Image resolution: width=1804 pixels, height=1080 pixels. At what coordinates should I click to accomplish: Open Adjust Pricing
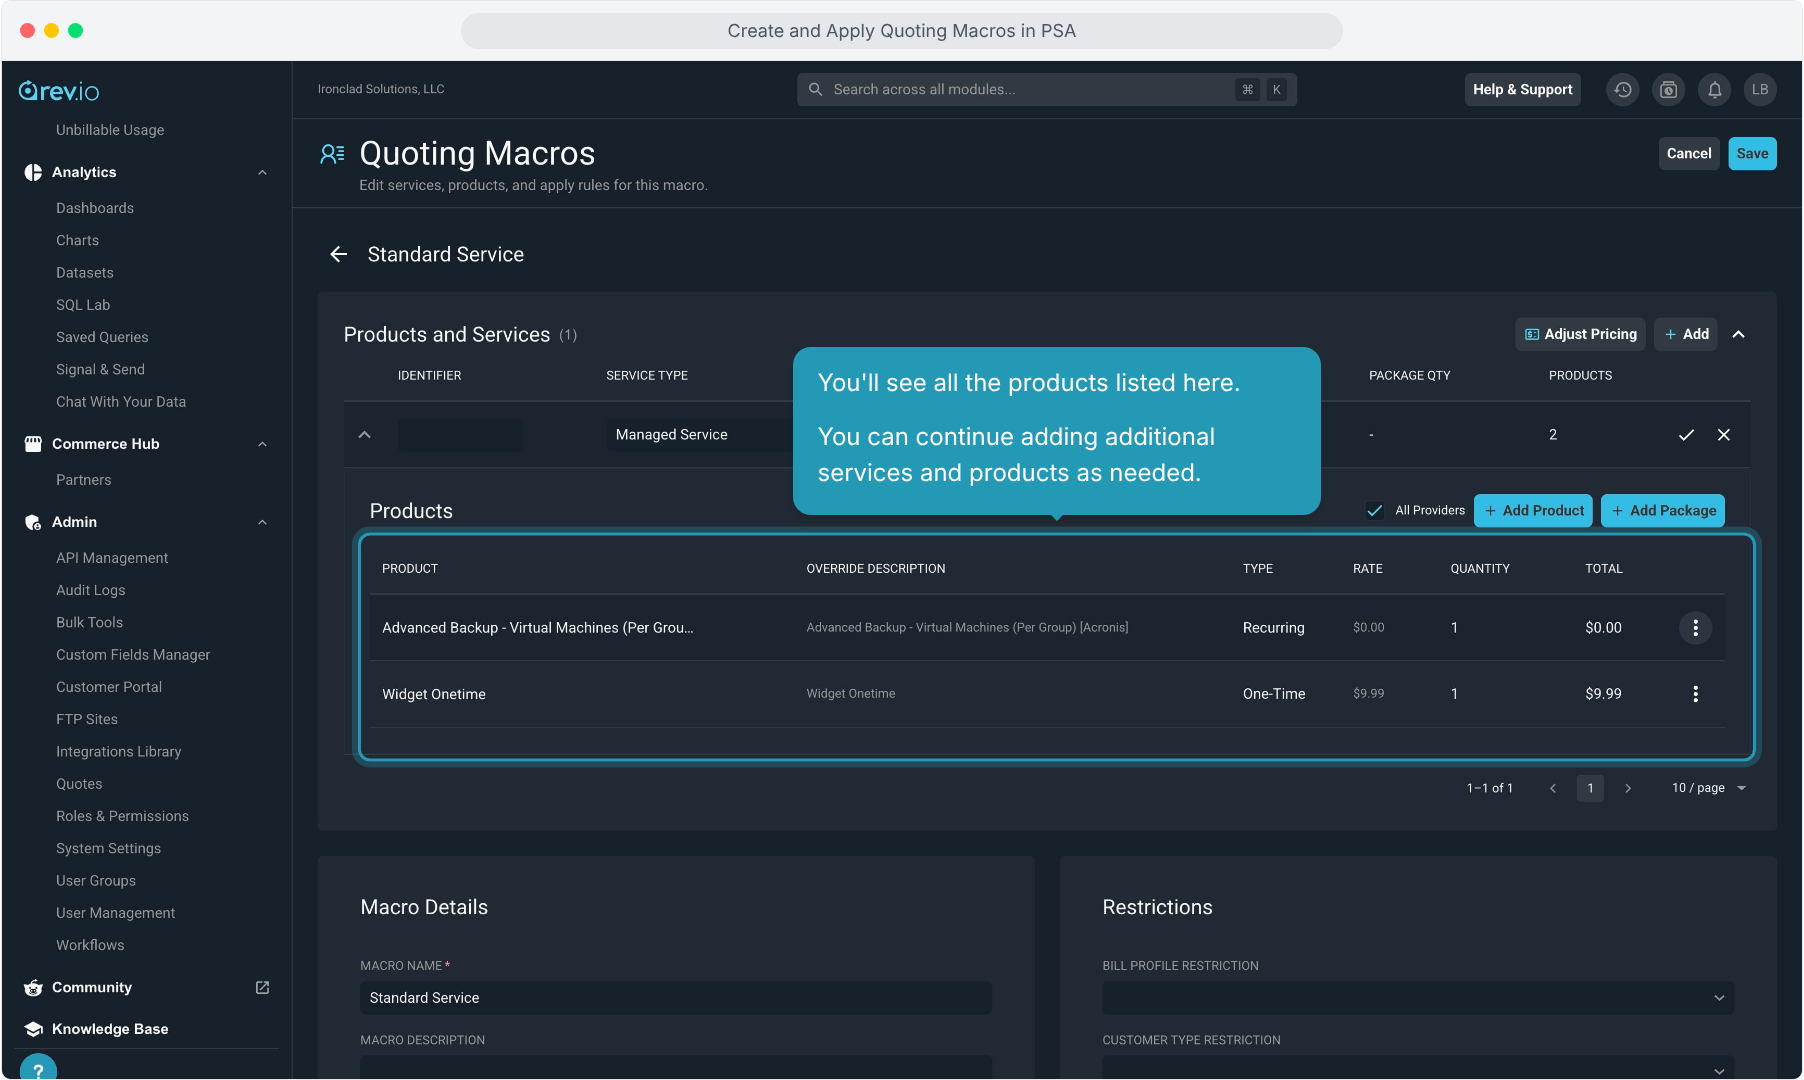(x=1581, y=334)
